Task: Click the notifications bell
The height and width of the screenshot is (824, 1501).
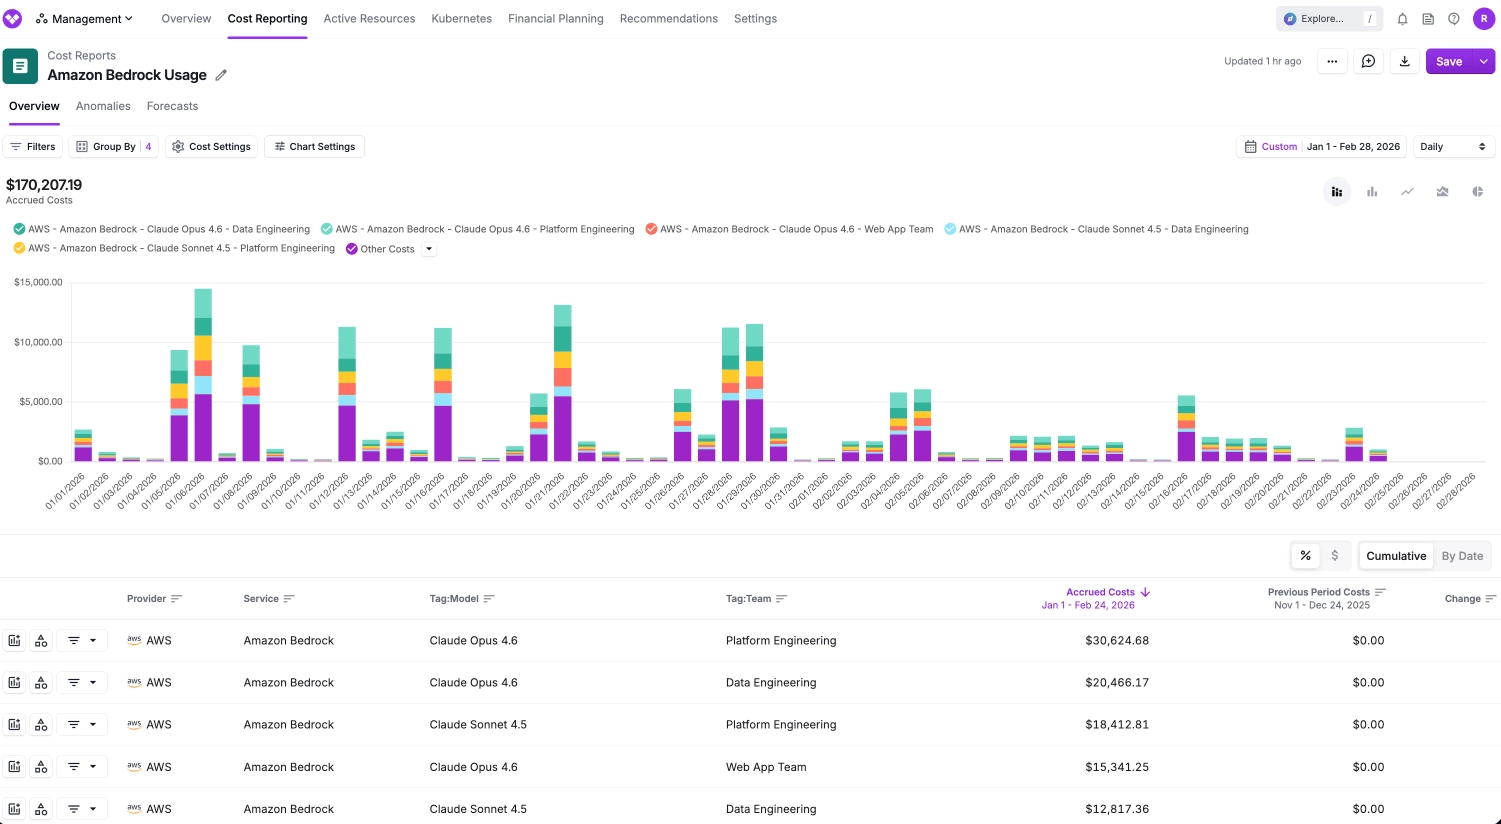Action: point(1402,18)
